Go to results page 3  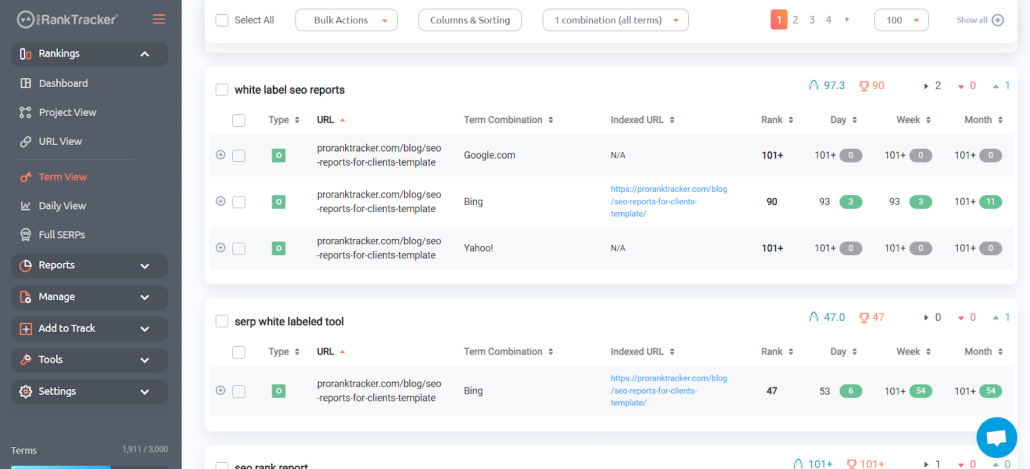[812, 20]
